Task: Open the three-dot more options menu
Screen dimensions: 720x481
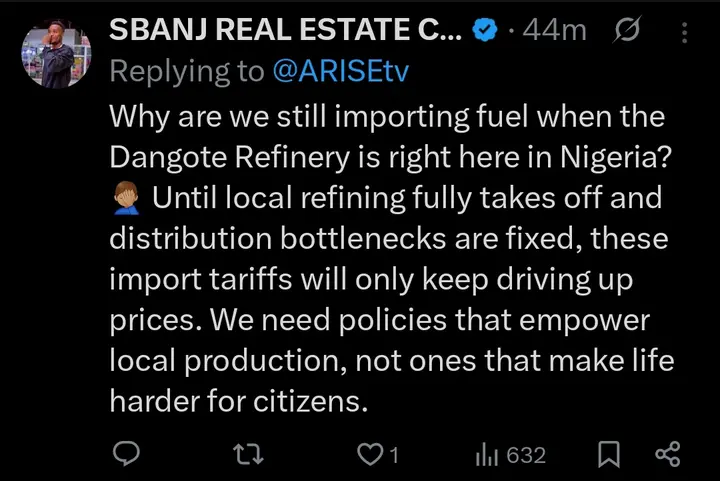Action: [x=684, y=33]
